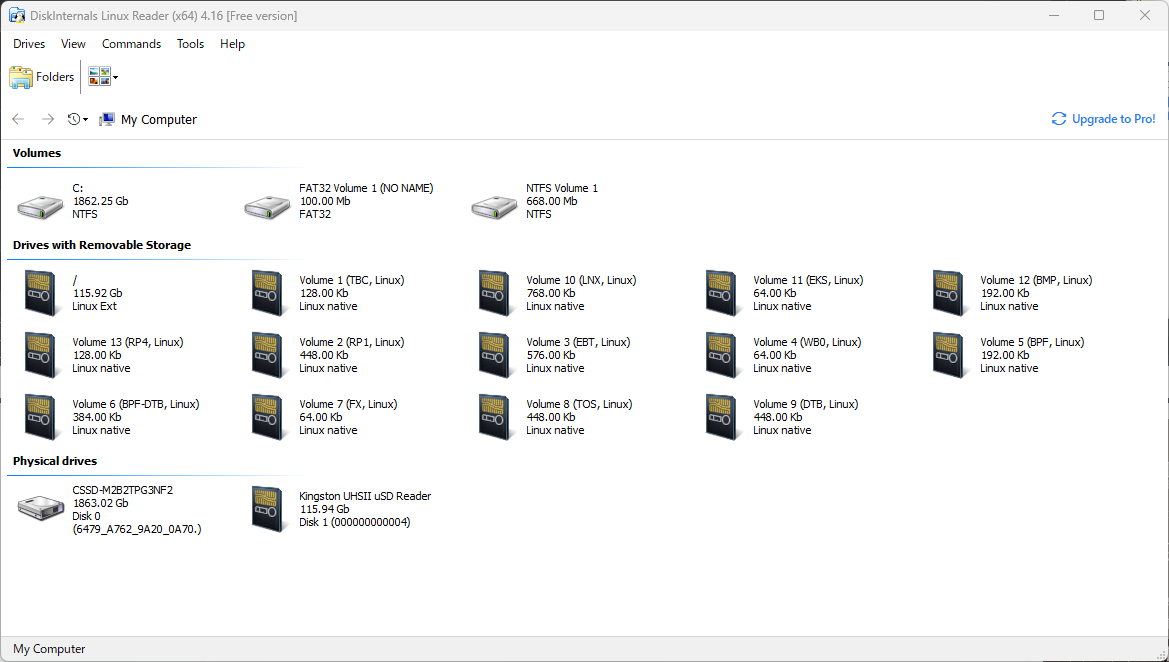Screen dimensions: 1169x662
Task: Select Volume 12 (BMP, Linux) icon
Action: tap(948, 293)
